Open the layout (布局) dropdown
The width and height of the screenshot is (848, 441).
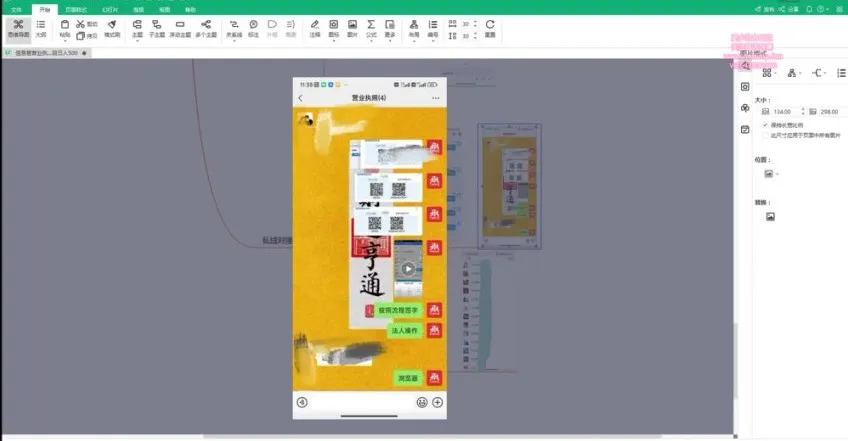413,27
